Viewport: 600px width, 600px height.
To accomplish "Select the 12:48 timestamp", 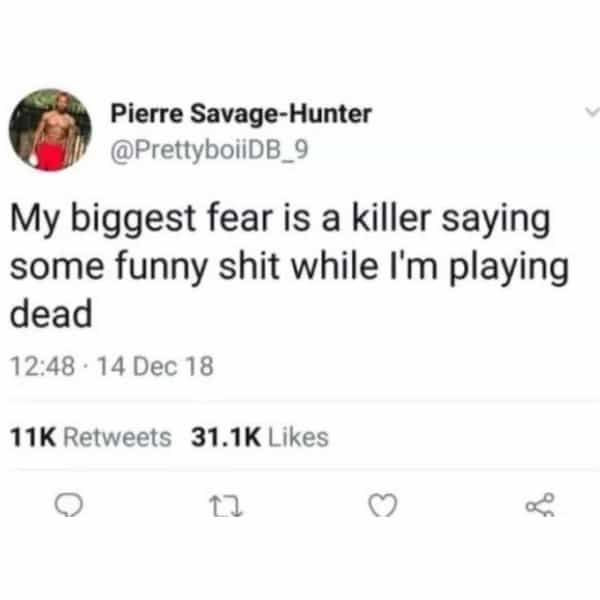I will click(x=42, y=366).
